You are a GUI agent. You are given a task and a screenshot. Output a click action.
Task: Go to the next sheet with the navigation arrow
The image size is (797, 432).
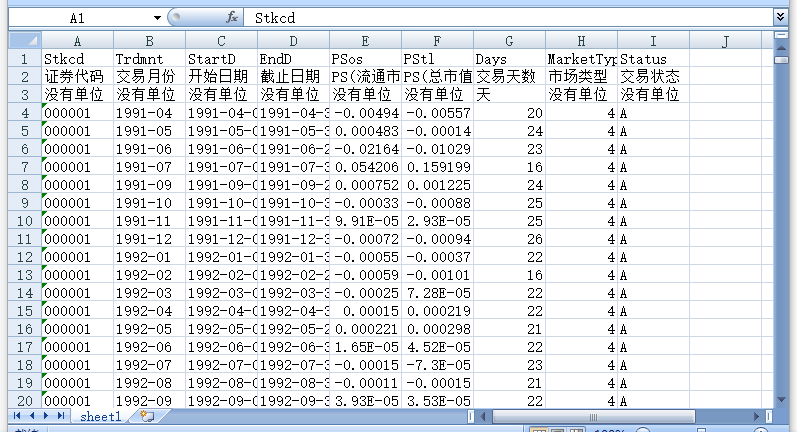[46, 416]
